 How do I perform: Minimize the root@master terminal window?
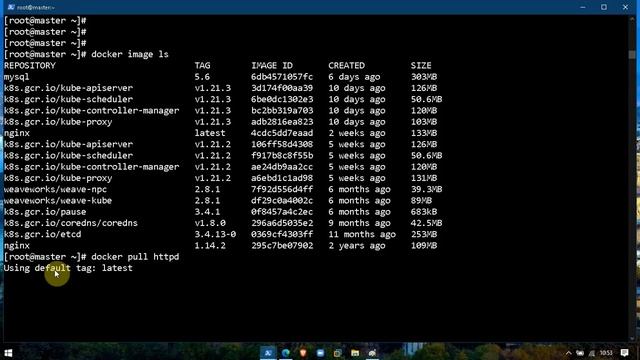[x=583, y=7]
